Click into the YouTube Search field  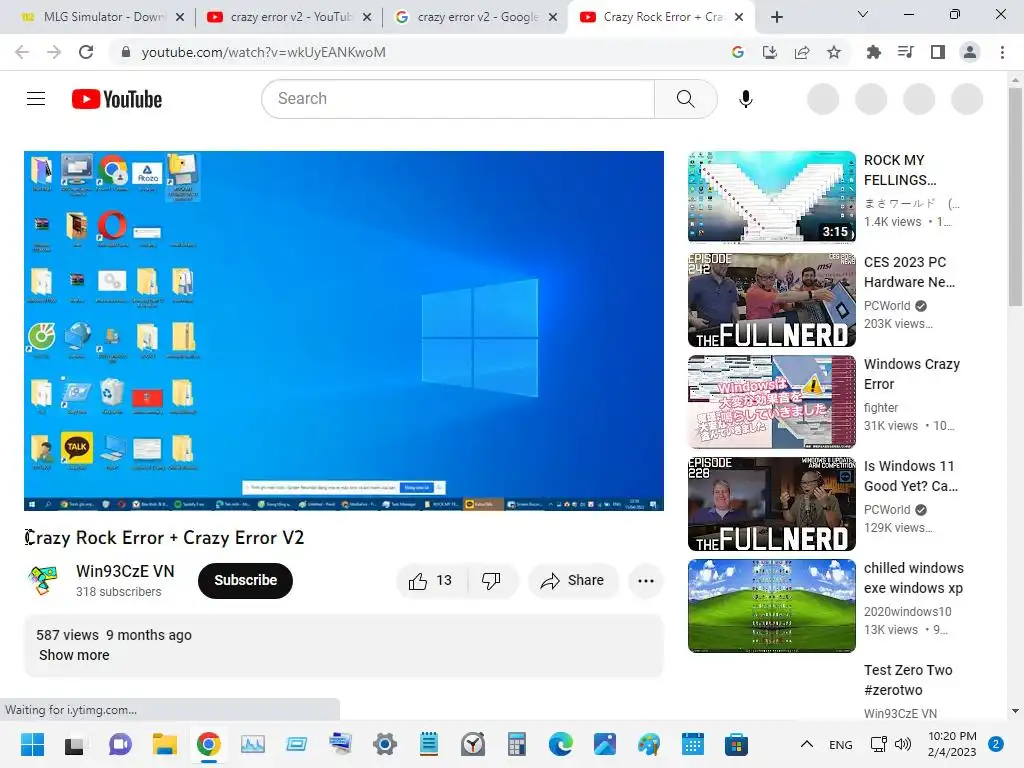pos(458,99)
